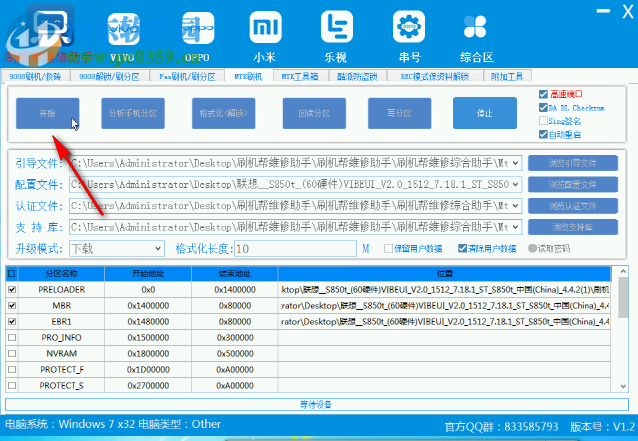The image size is (638, 441).
Task: Select the PROTECT_S partition name cell
Action: click(x=61, y=385)
